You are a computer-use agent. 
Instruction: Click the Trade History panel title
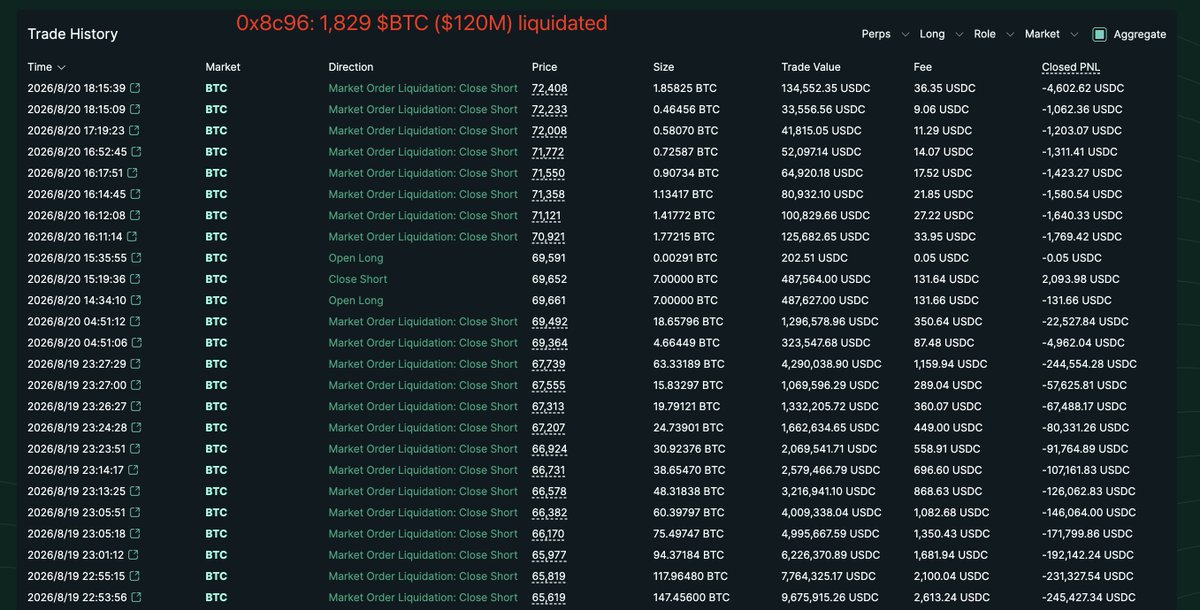point(72,34)
